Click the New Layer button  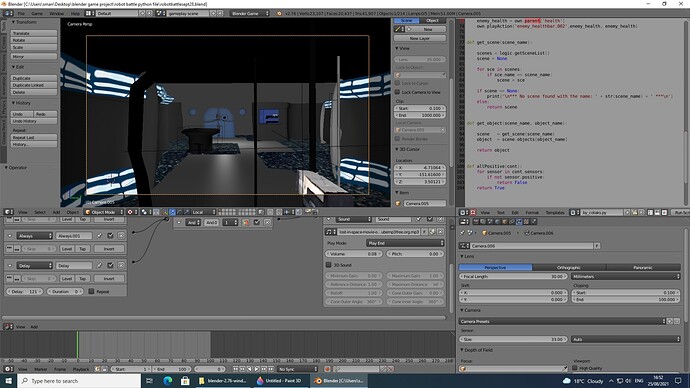point(419,38)
